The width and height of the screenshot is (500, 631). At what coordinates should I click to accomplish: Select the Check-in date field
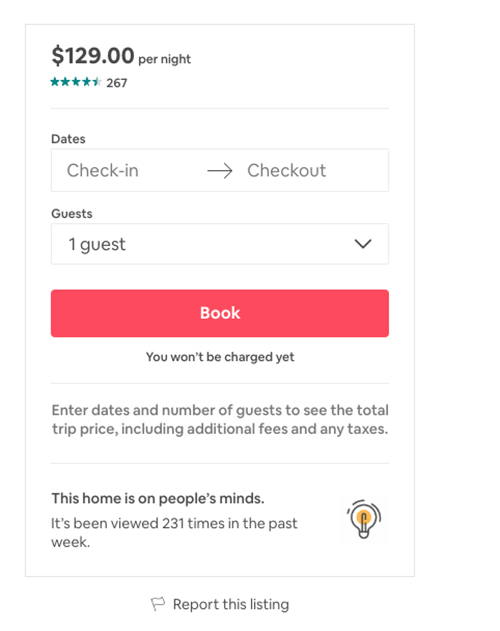pyautogui.click(x=129, y=170)
